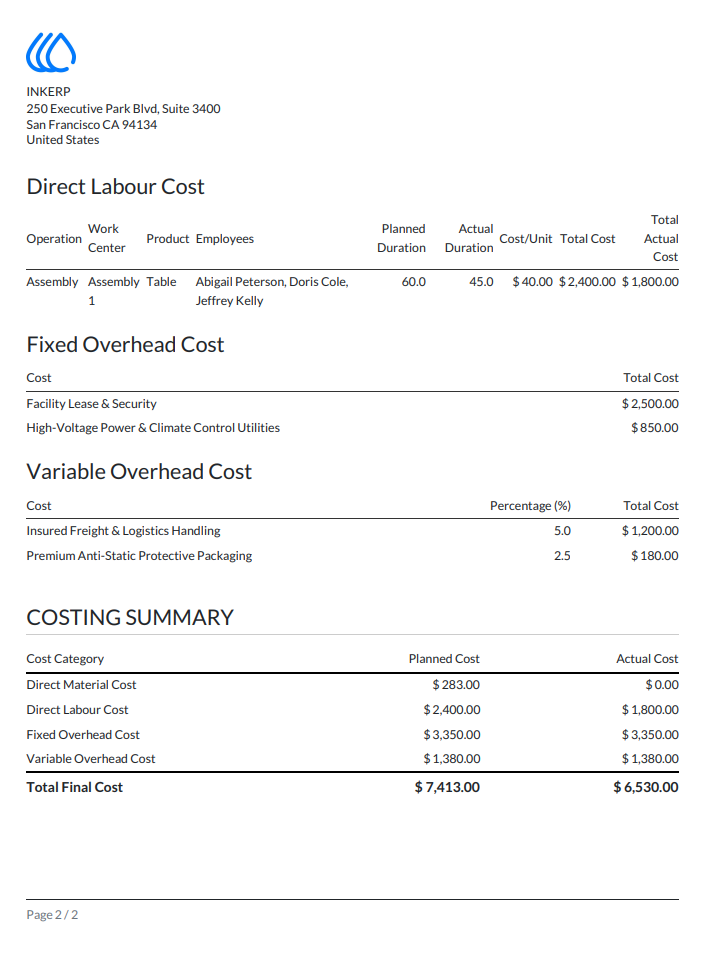Click address line '250 Executive Park Blvd, Suite 3400'

[x=123, y=109]
